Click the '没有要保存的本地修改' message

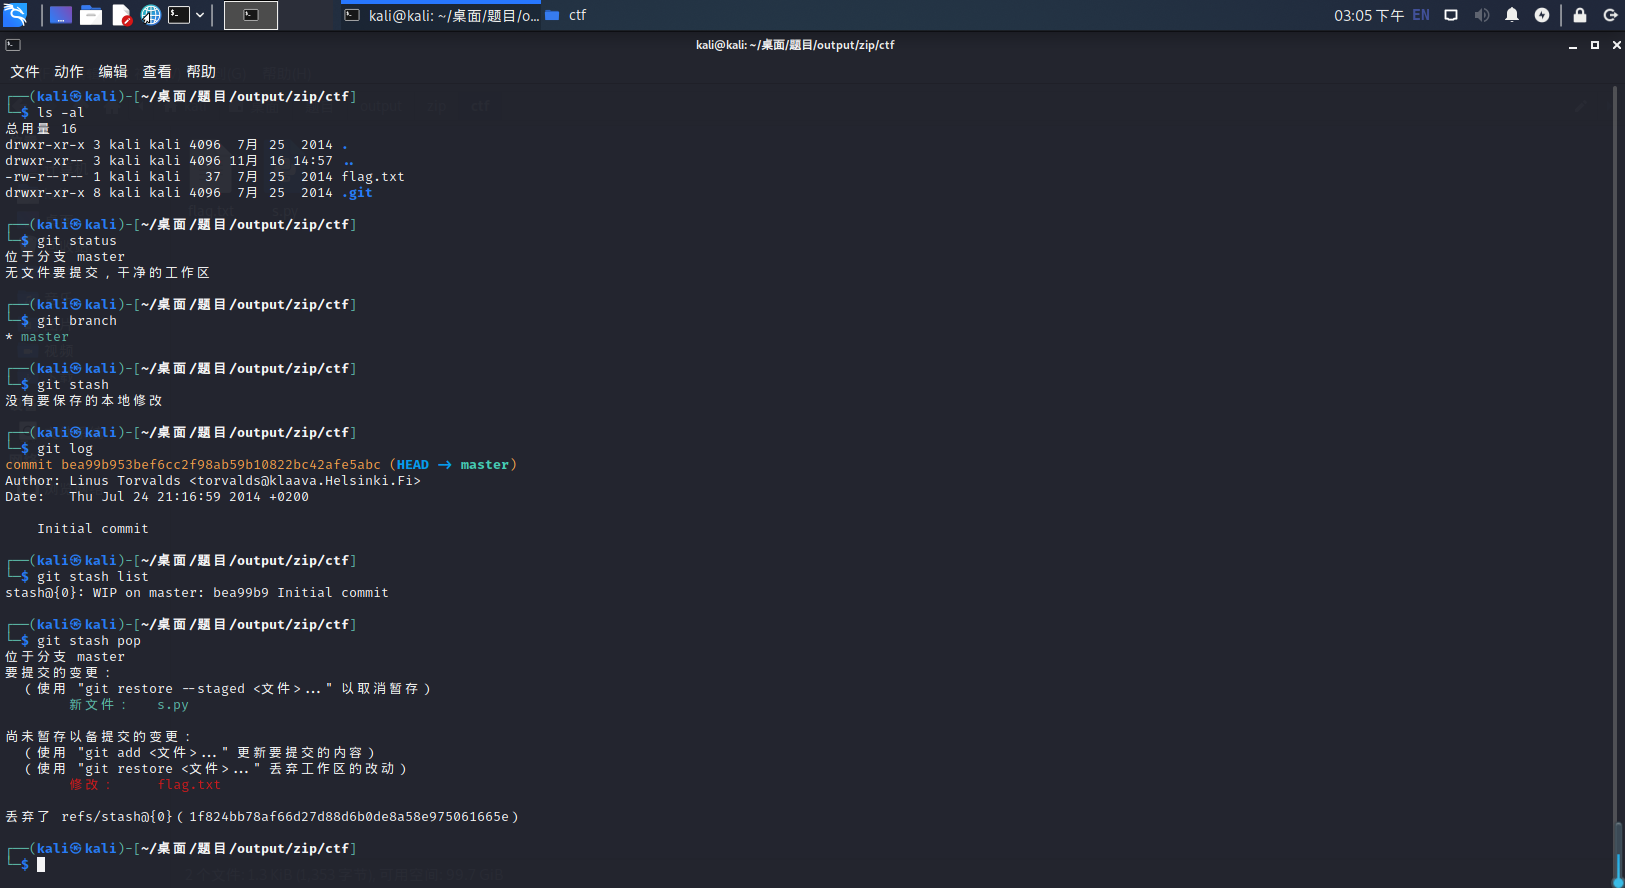[x=84, y=401]
